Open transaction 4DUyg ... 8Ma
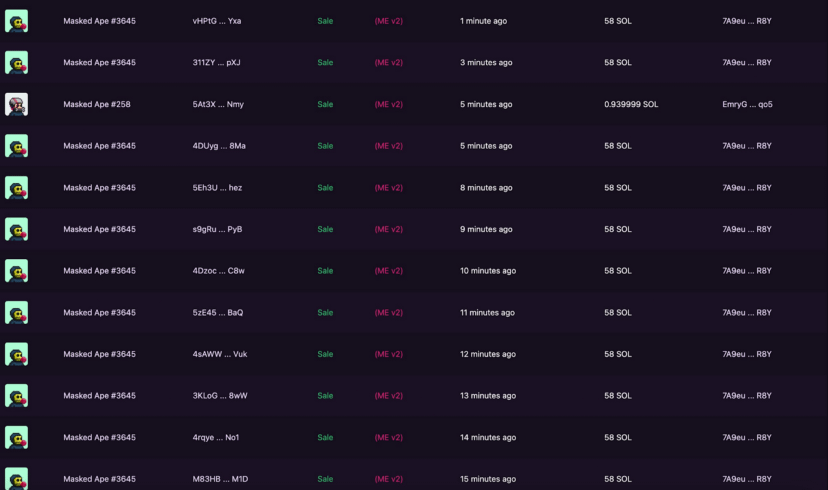 click(x=219, y=146)
